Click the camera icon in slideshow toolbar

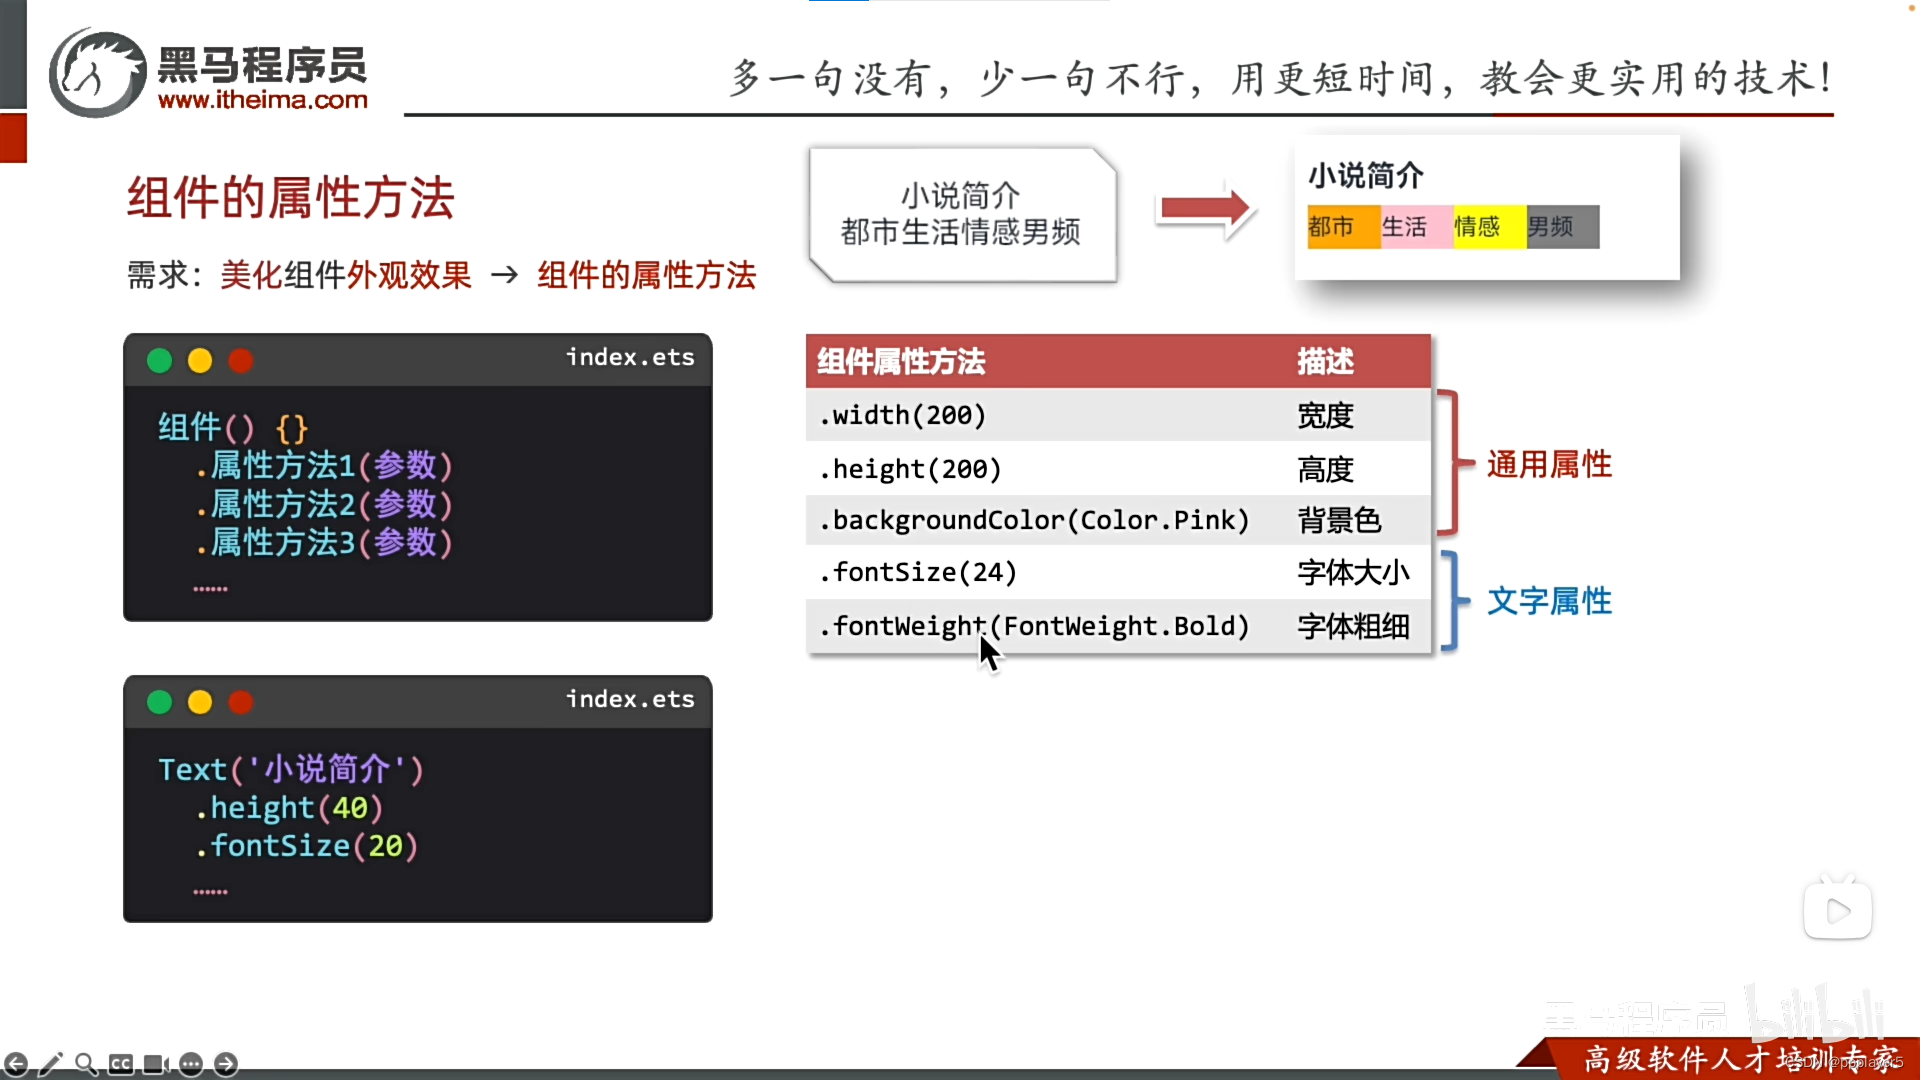tap(156, 1064)
